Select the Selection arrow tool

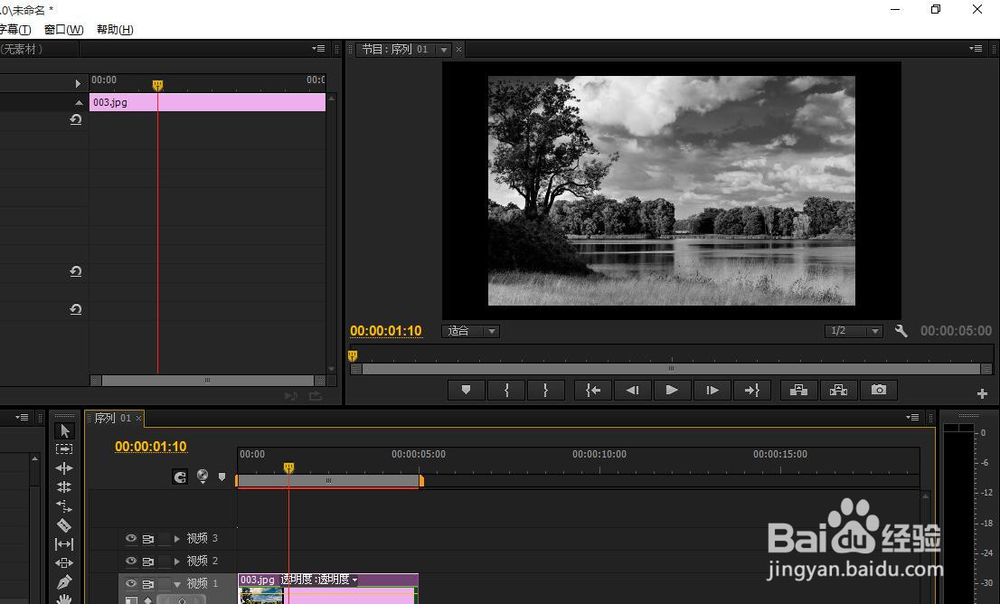64,431
